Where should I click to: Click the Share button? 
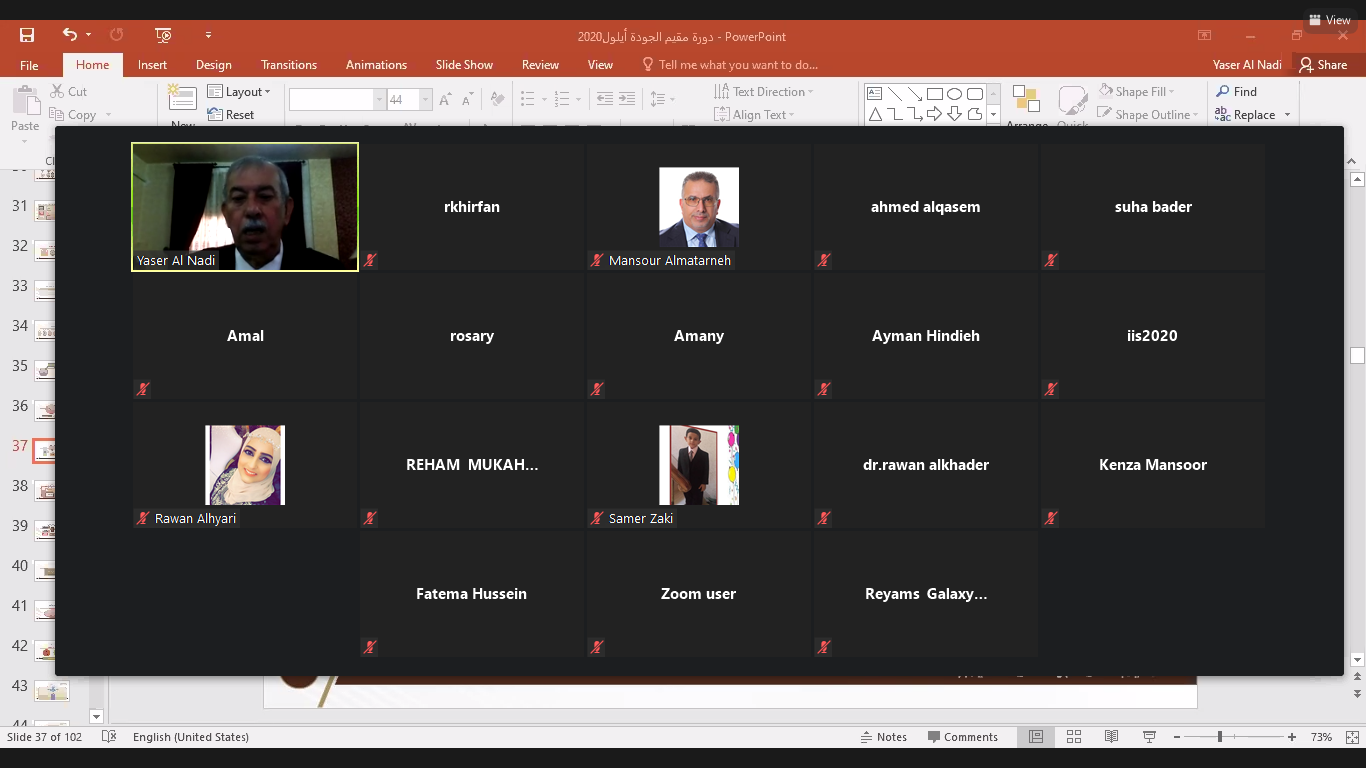pos(1322,64)
